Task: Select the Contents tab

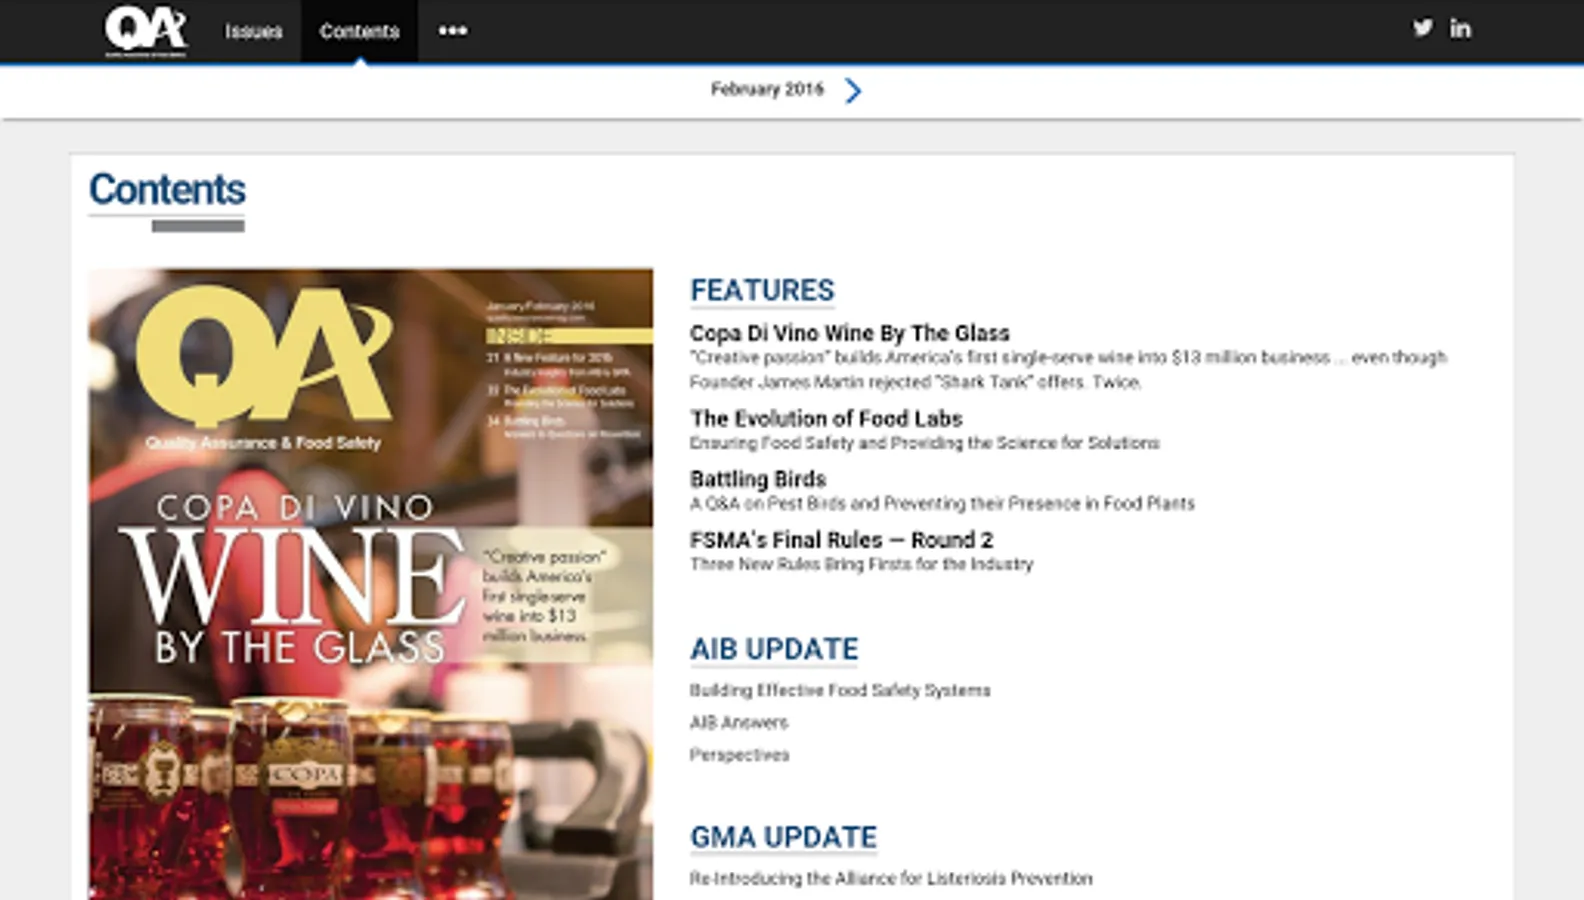Action: point(359,32)
